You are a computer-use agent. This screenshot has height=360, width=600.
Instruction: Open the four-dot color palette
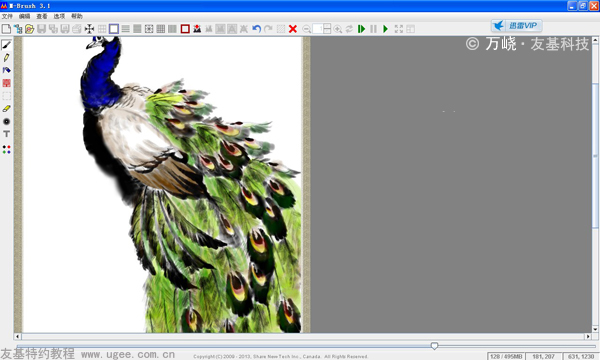tap(7, 149)
